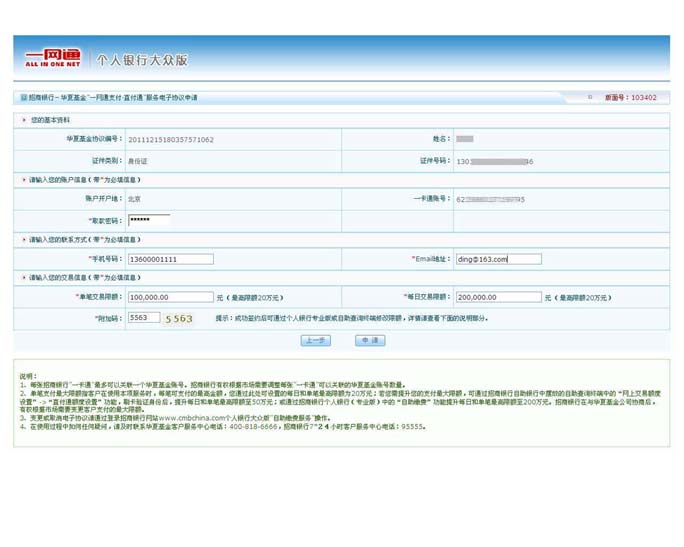Click the 单笔交易限额 field showing 100,000.00
The height and width of the screenshot is (547, 684).
point(171,297)
